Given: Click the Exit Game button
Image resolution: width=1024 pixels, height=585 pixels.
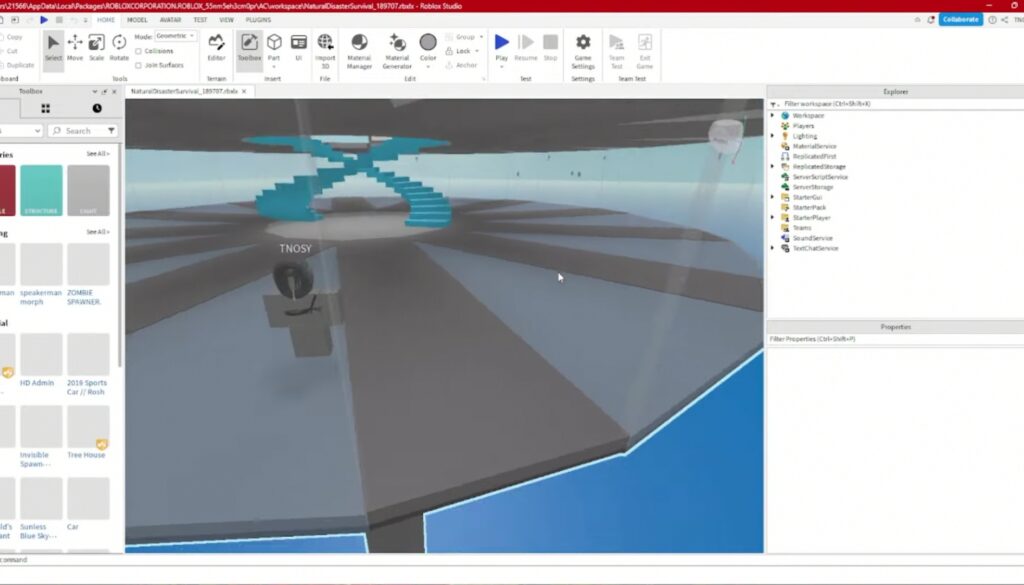Looking at the screenshot, I should click(x=645, y=50).
